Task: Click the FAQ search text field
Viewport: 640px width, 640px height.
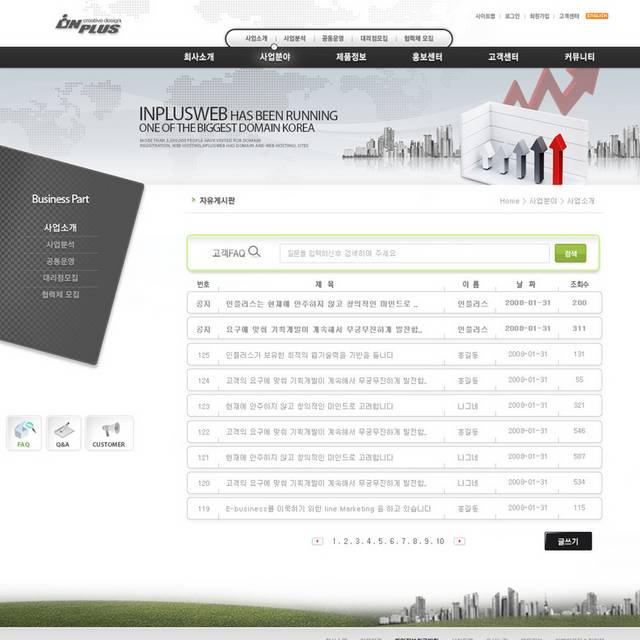Action: tap(414, 253)
